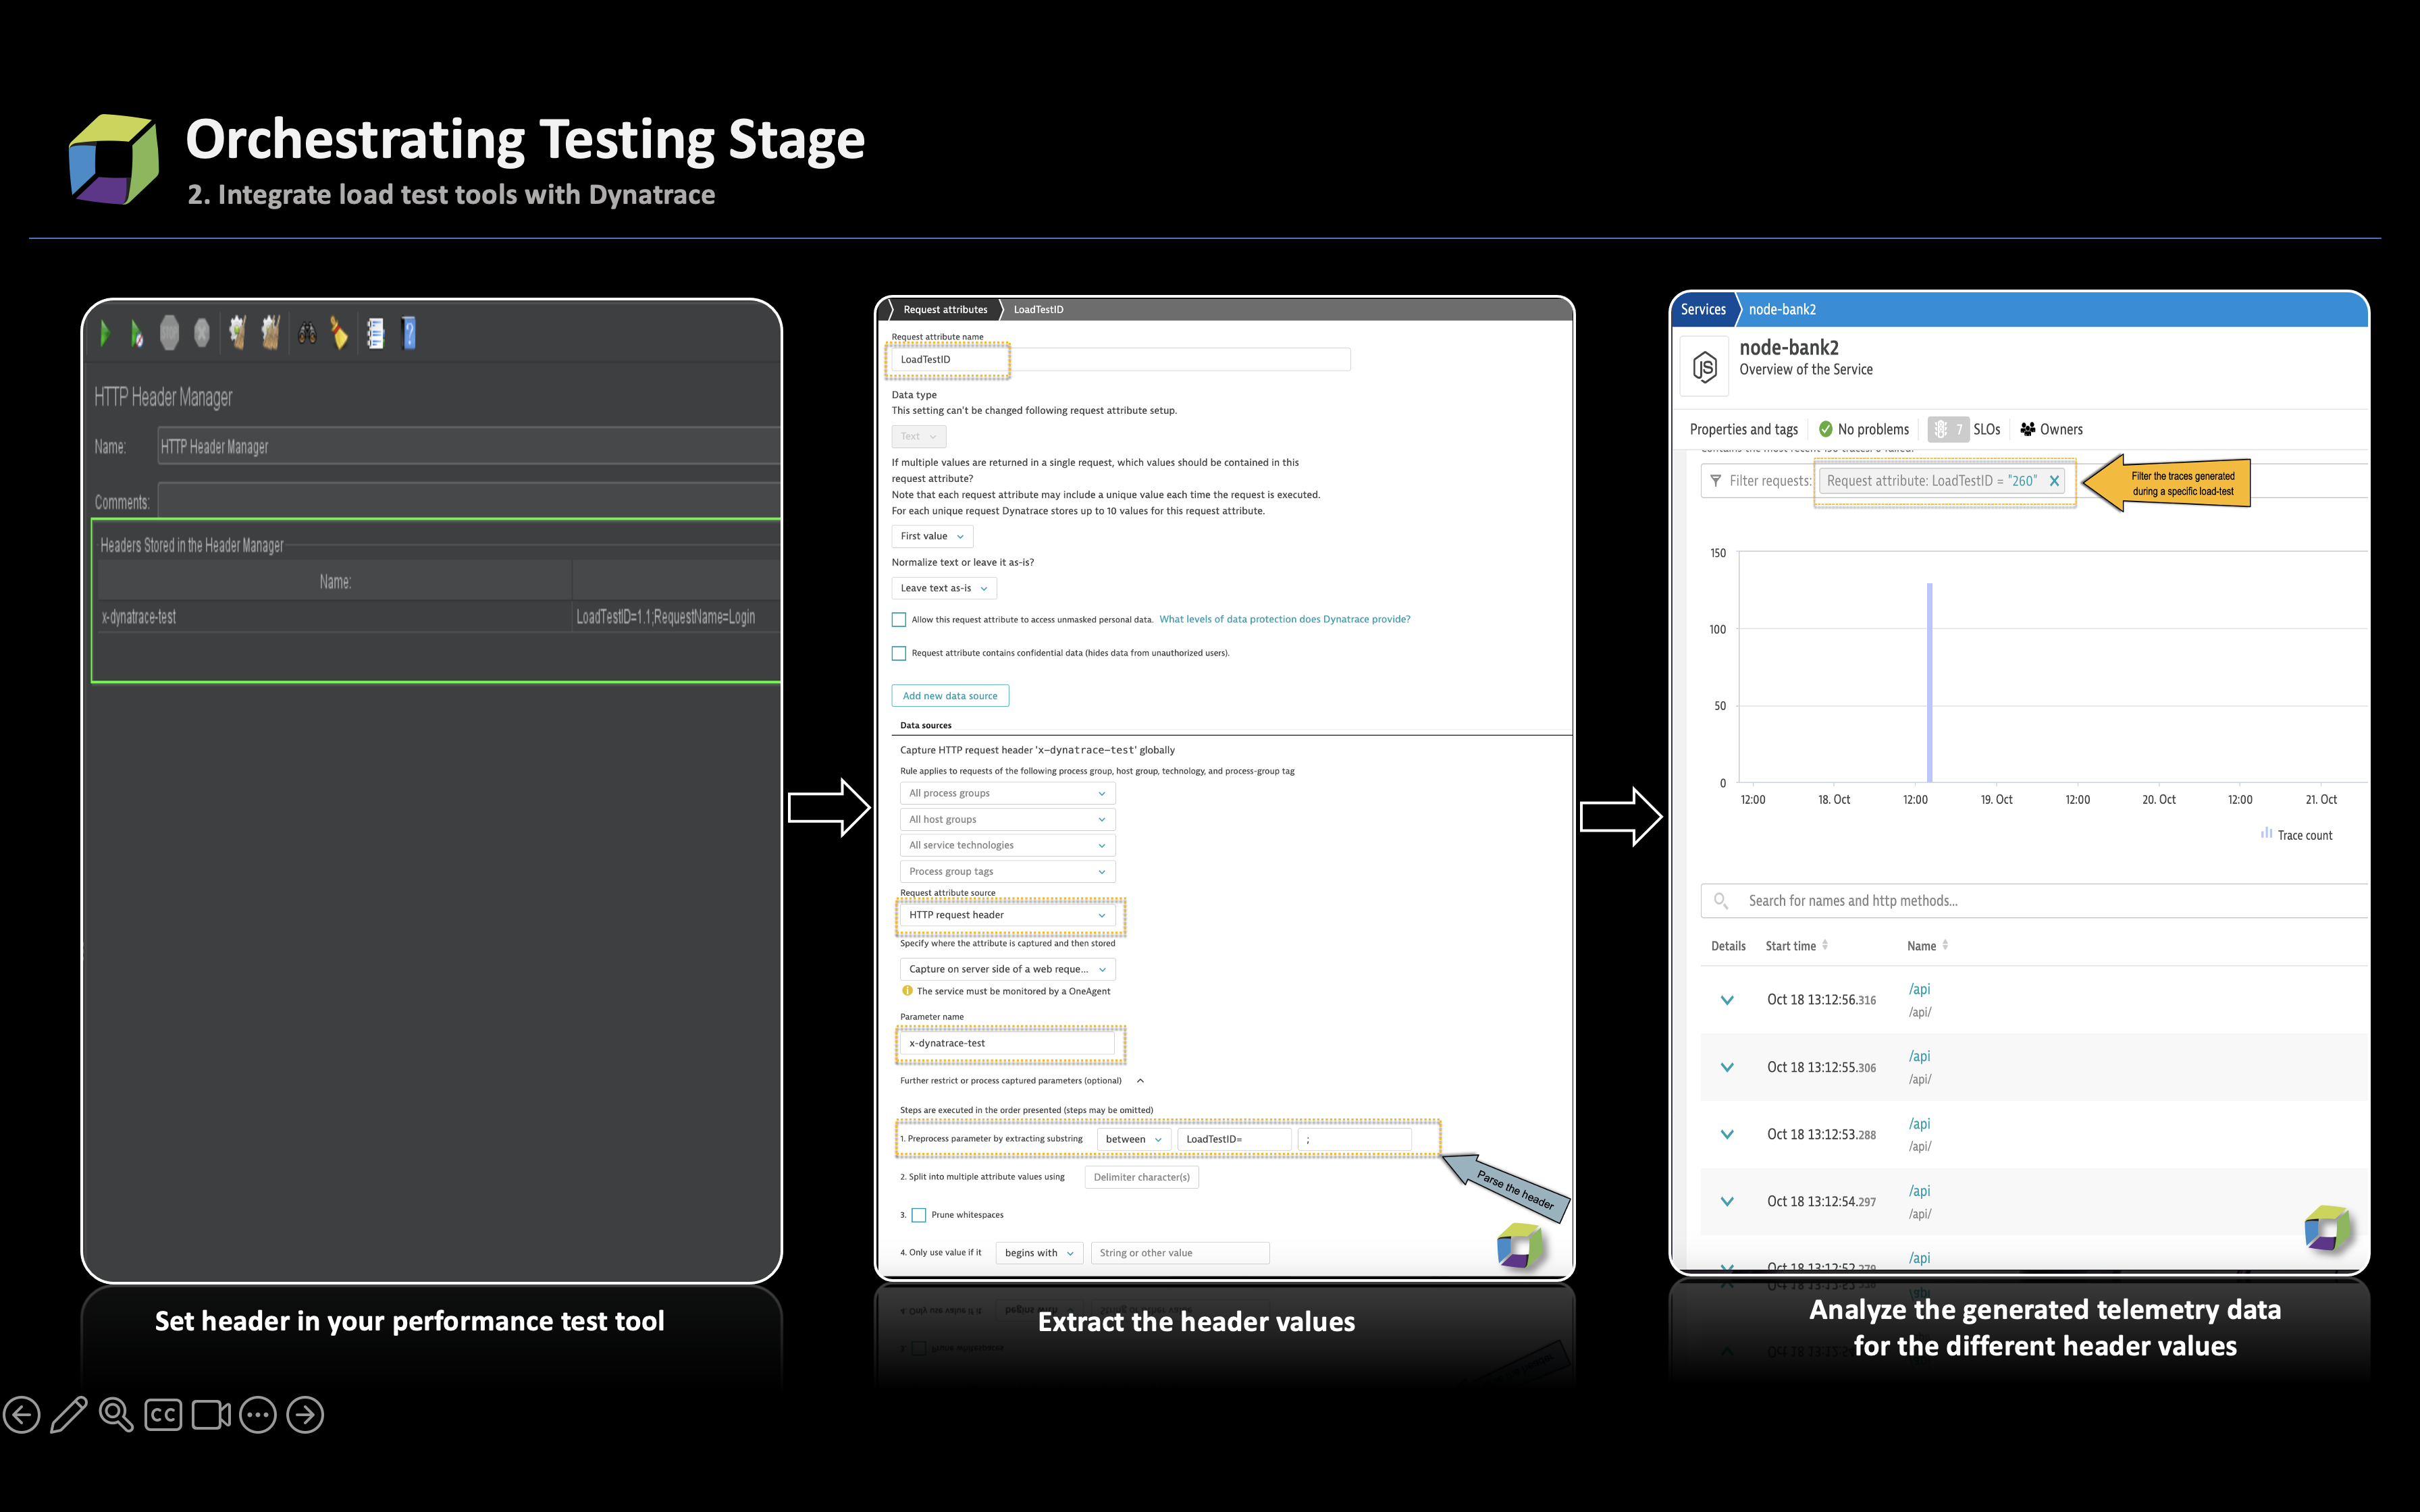The width and height of the screenshot is (2420, 1512).
Task: Click the pencil edit icon at bottom left
Action: (69, 1414)
